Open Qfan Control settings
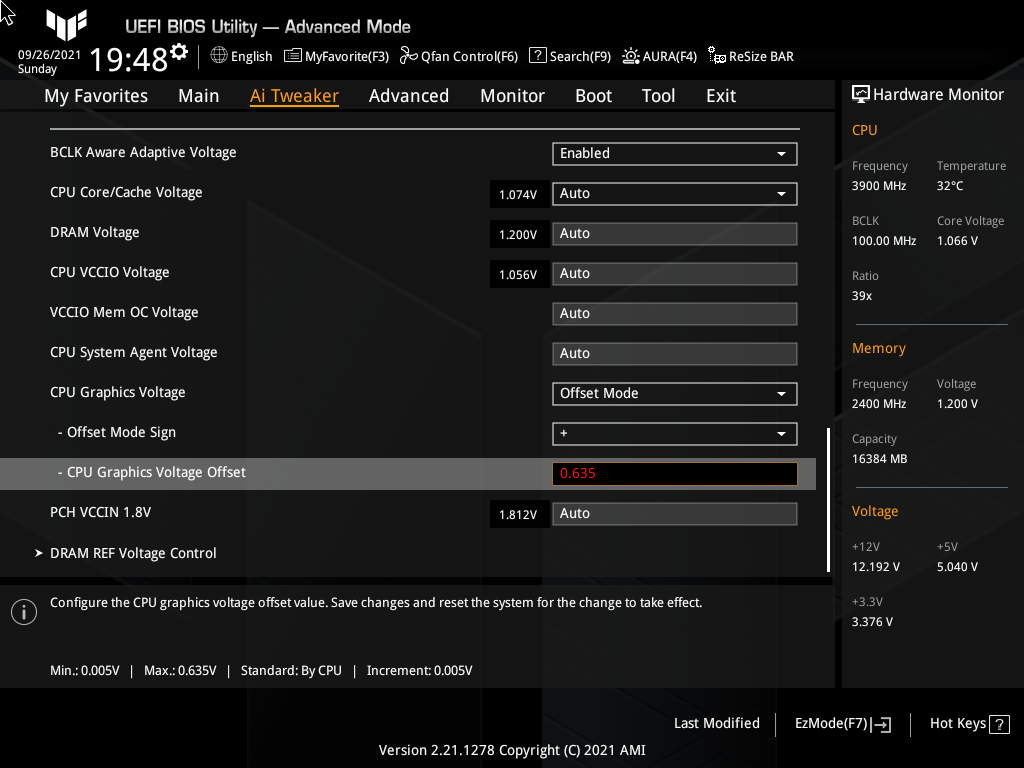The height and width of the screenshot is (768, 1024). (x=458, y=56)
